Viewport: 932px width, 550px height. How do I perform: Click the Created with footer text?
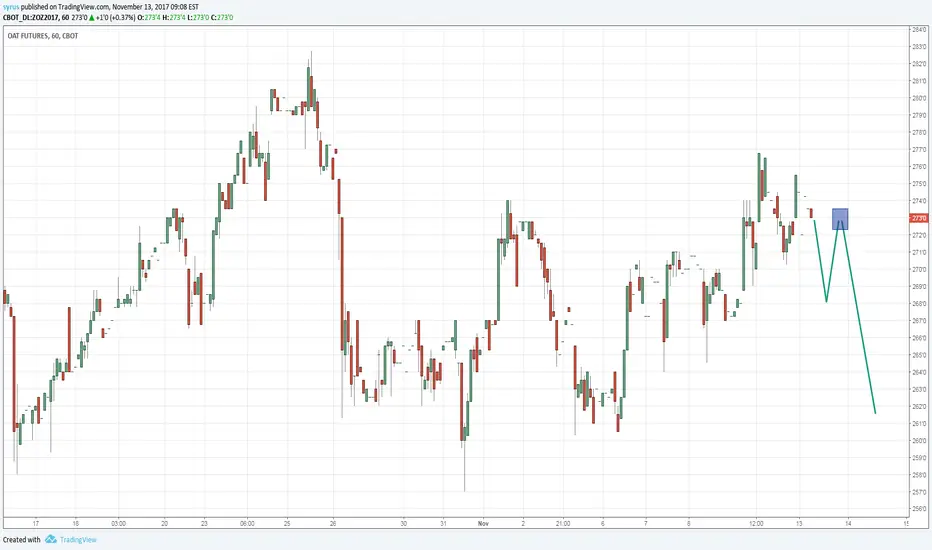pos(21,540)
